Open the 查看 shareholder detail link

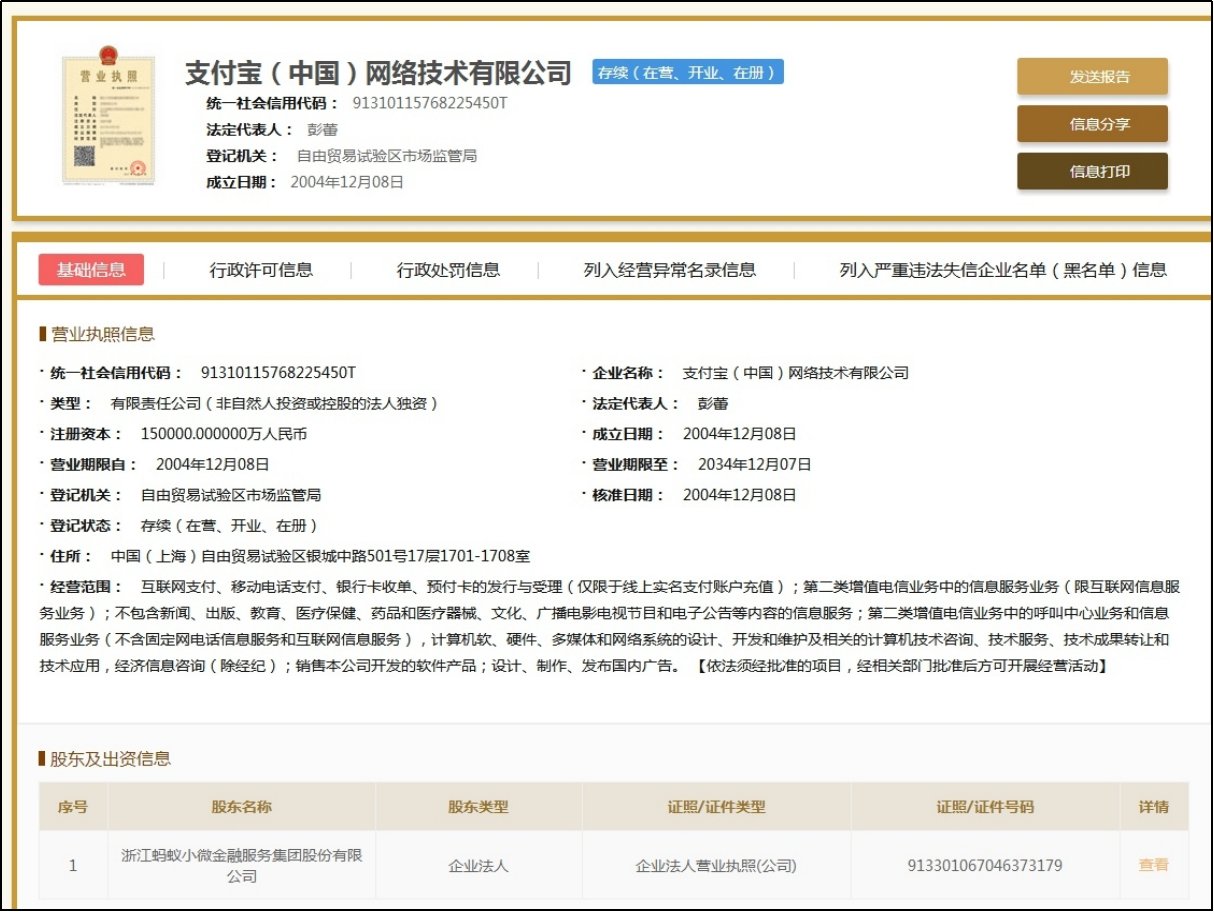(x=1153, y=864)
